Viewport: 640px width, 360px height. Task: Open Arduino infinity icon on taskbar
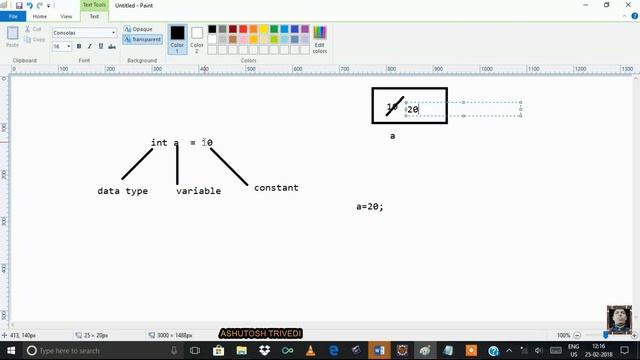[287, 351]
